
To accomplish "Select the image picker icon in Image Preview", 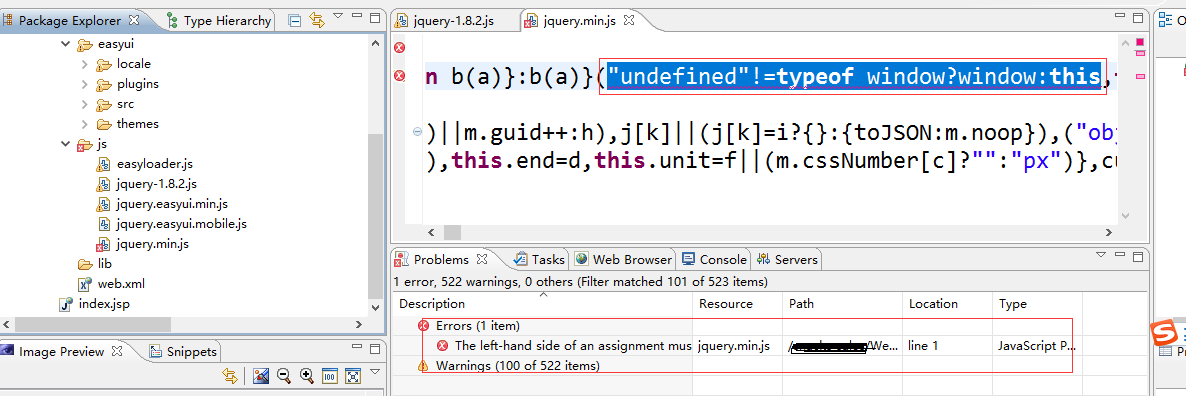I will coord(261,376).
